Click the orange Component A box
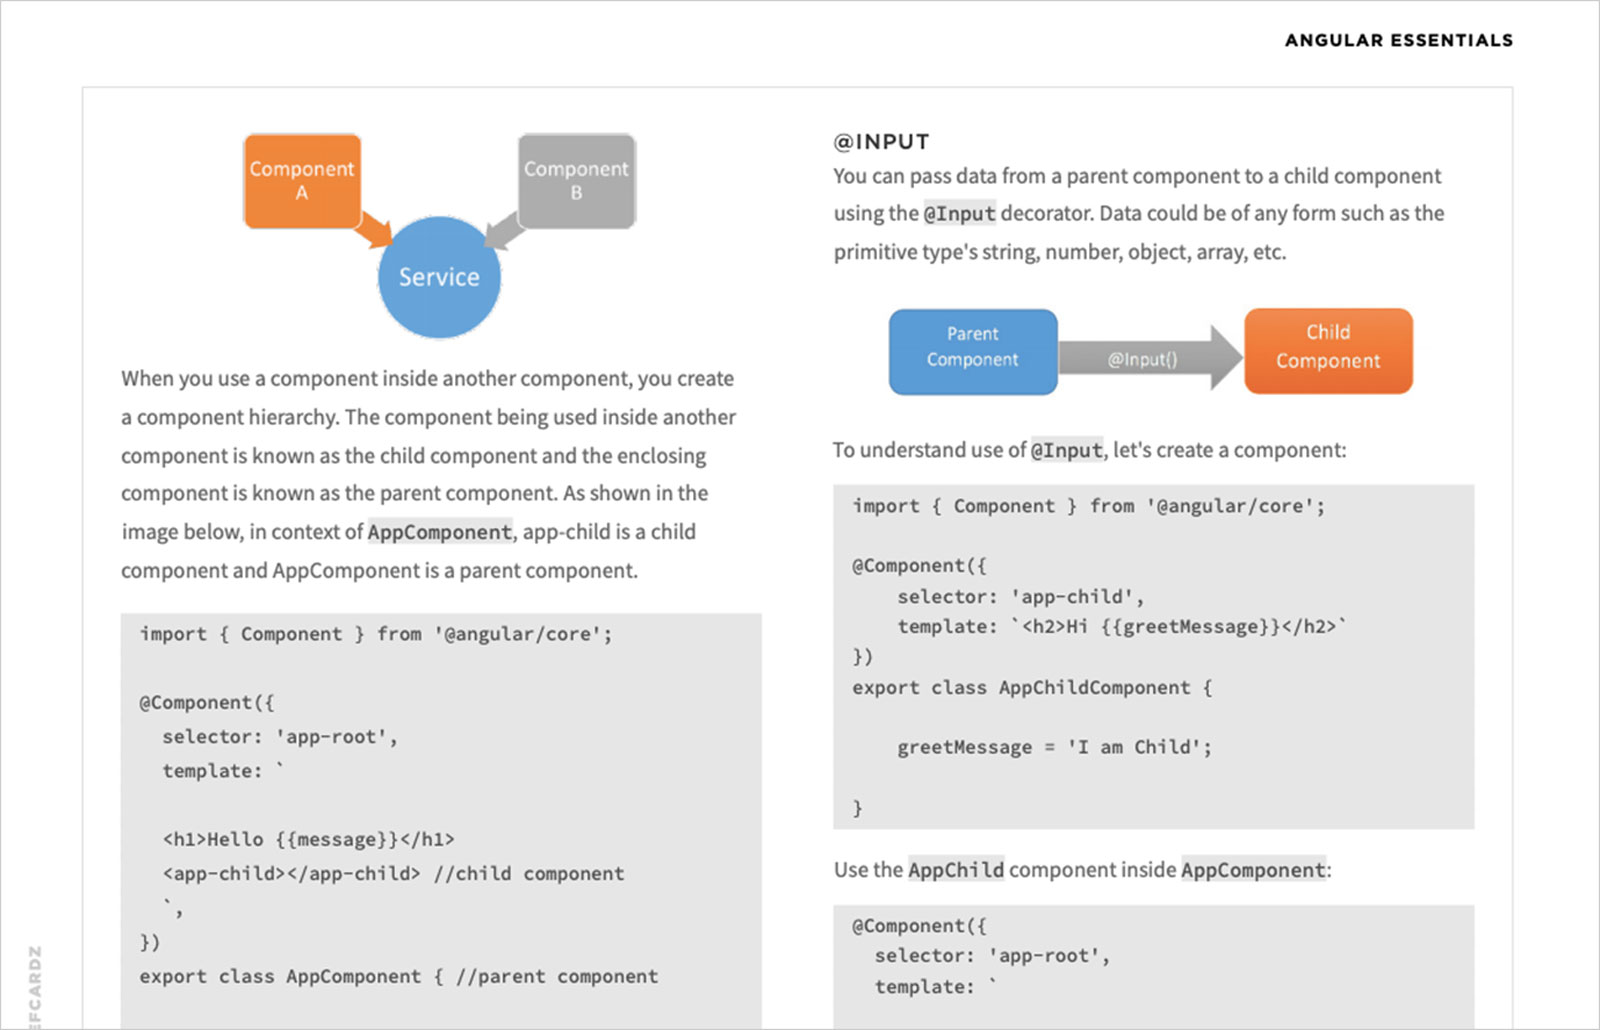1600x1030 pixels. 302,181
